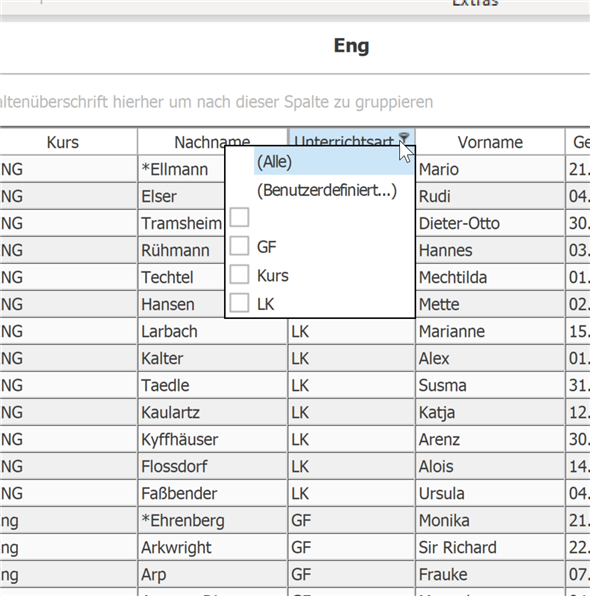590x596 pixels.
Task: Select the Techtel last name cell
Action: [x=181, y=277]
